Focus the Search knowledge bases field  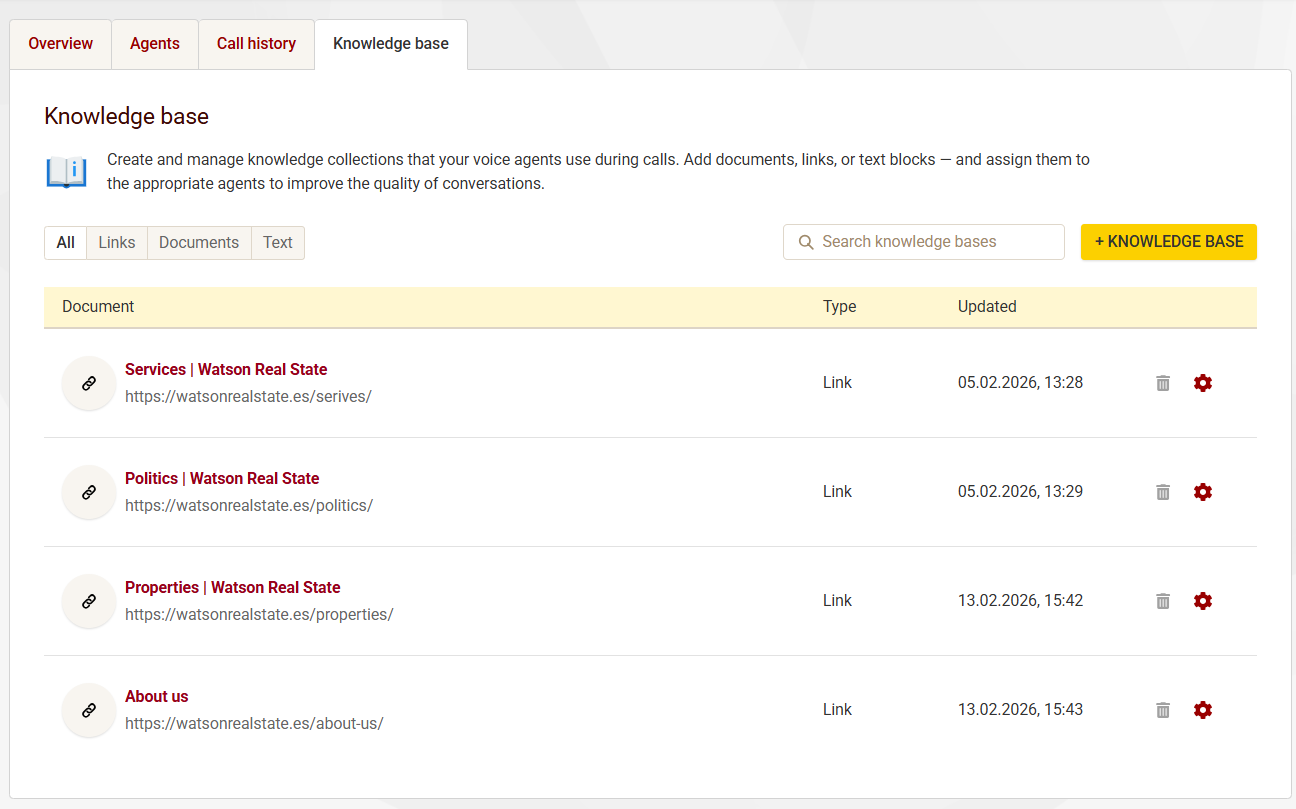click(935, 242)
